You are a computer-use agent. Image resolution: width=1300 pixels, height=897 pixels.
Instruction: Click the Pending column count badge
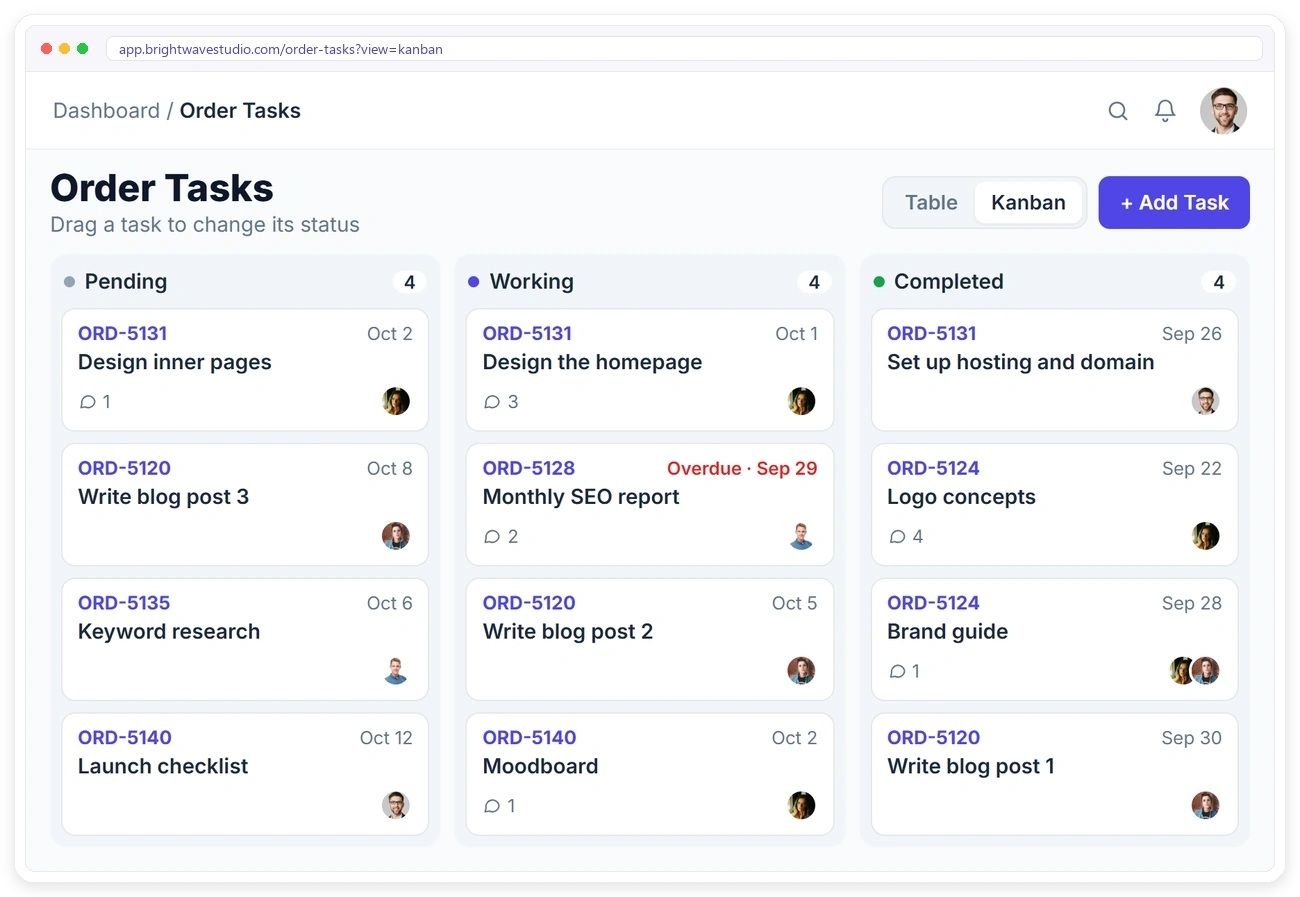409,282
